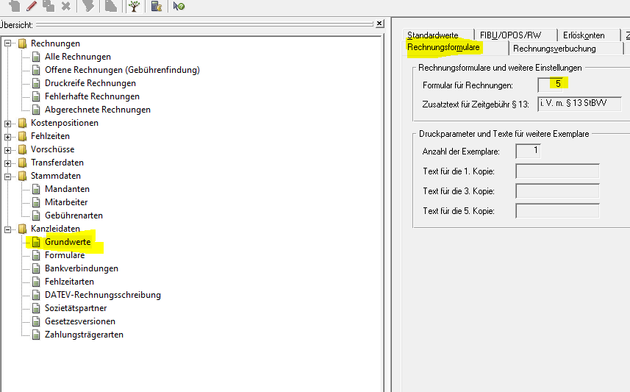Click the Text für die 5. Kopie field

coord(558,211)
